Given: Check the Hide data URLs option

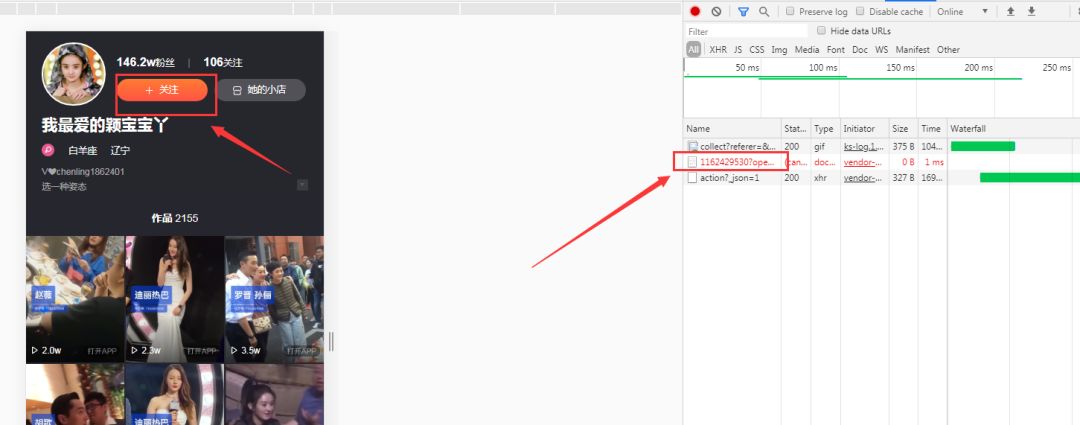Looking at the screenshot, I should (x=821, y=30).
